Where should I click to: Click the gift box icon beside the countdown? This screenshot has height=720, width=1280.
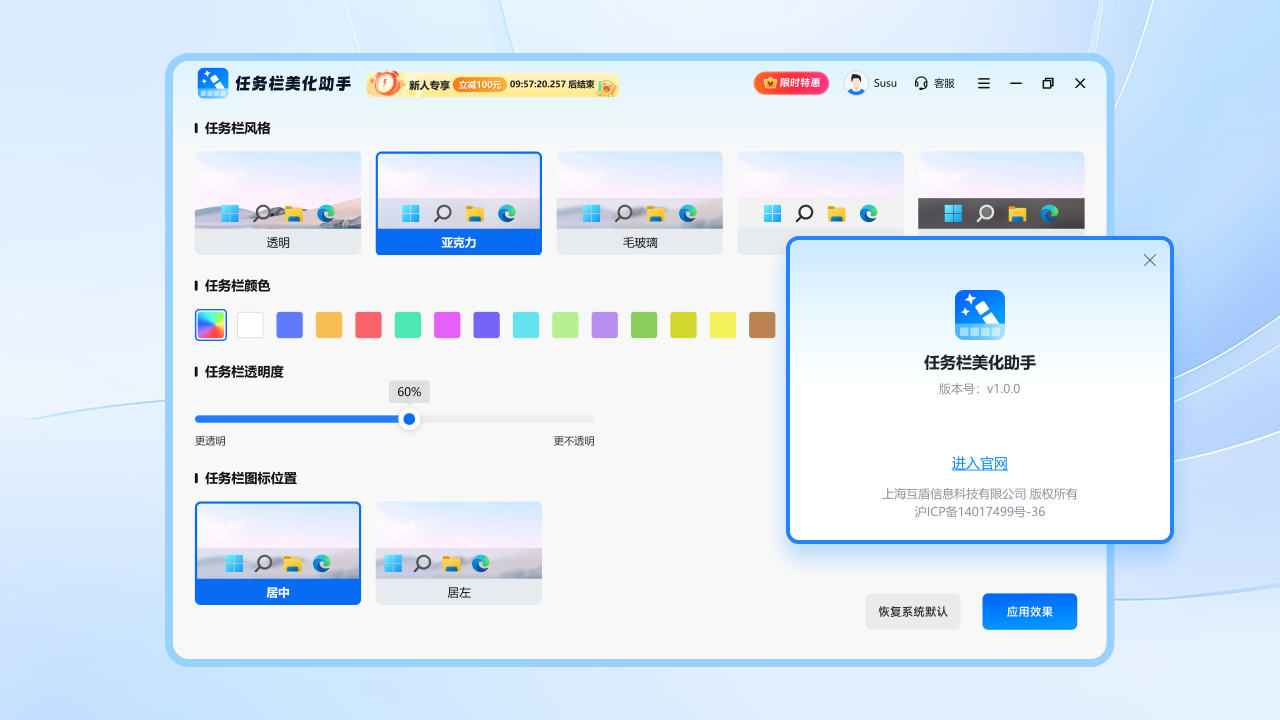[x=606, y=87]
